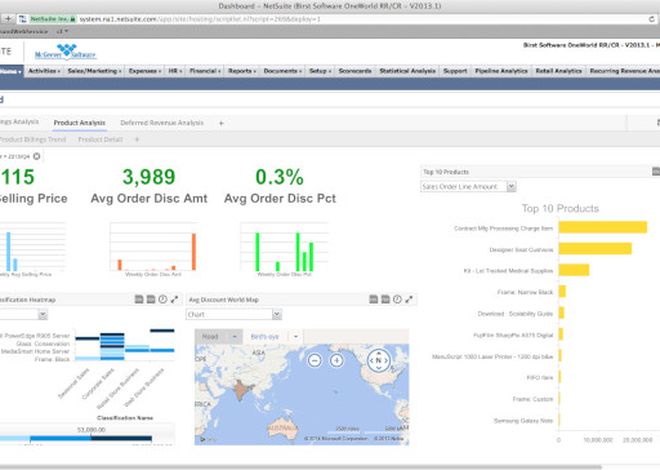This screenshot has width=660, height=470.
Task: Open the HR menu
Action: (175, 71)
